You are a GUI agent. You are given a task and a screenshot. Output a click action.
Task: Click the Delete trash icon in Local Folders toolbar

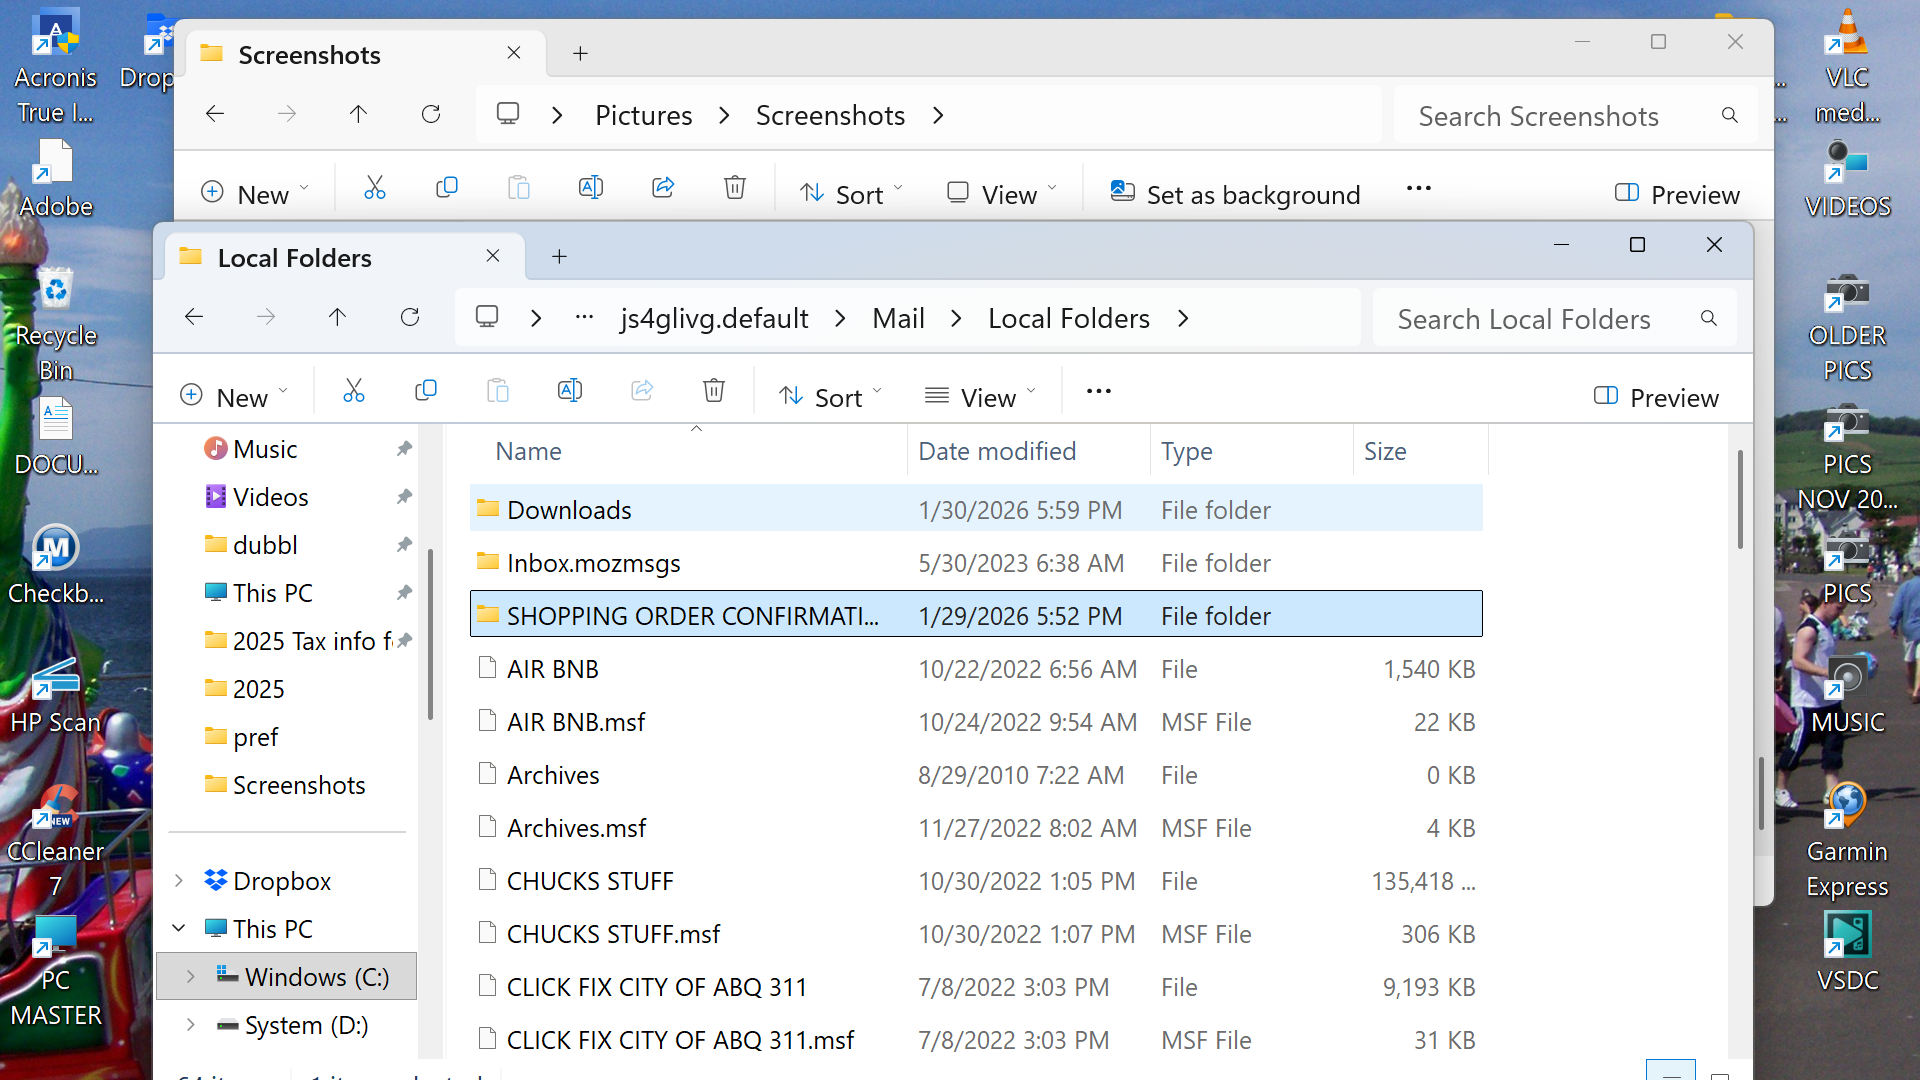pyautogui.click(x=713, y=391)
